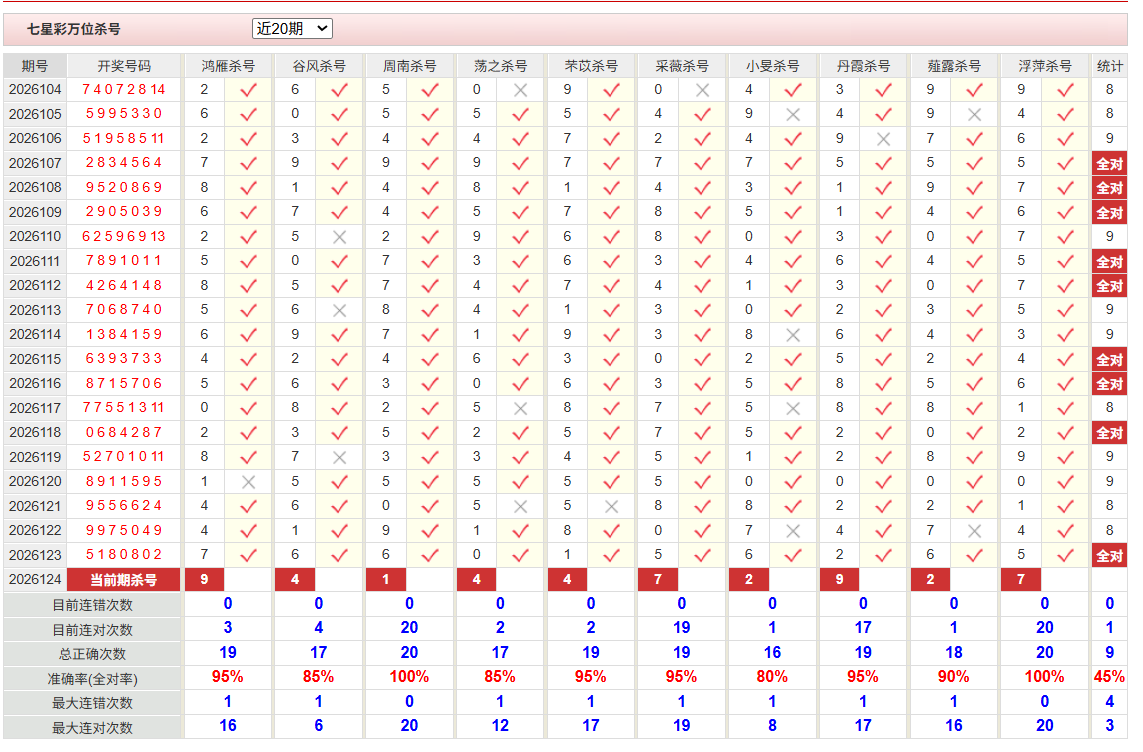Screen dimensions: 1143x752
Task: Select the X mark for 2026117 under 荡之杀号
Action: coord(520,409)
